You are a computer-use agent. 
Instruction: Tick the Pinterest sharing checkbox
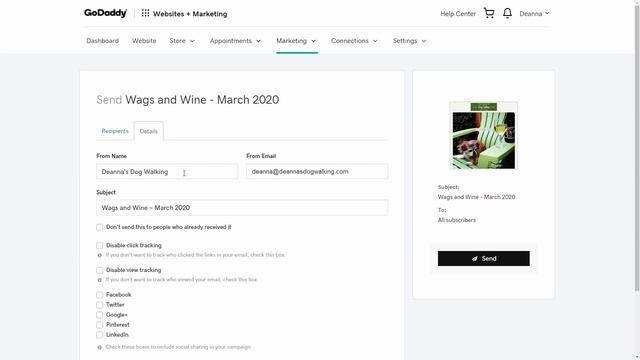100,325
